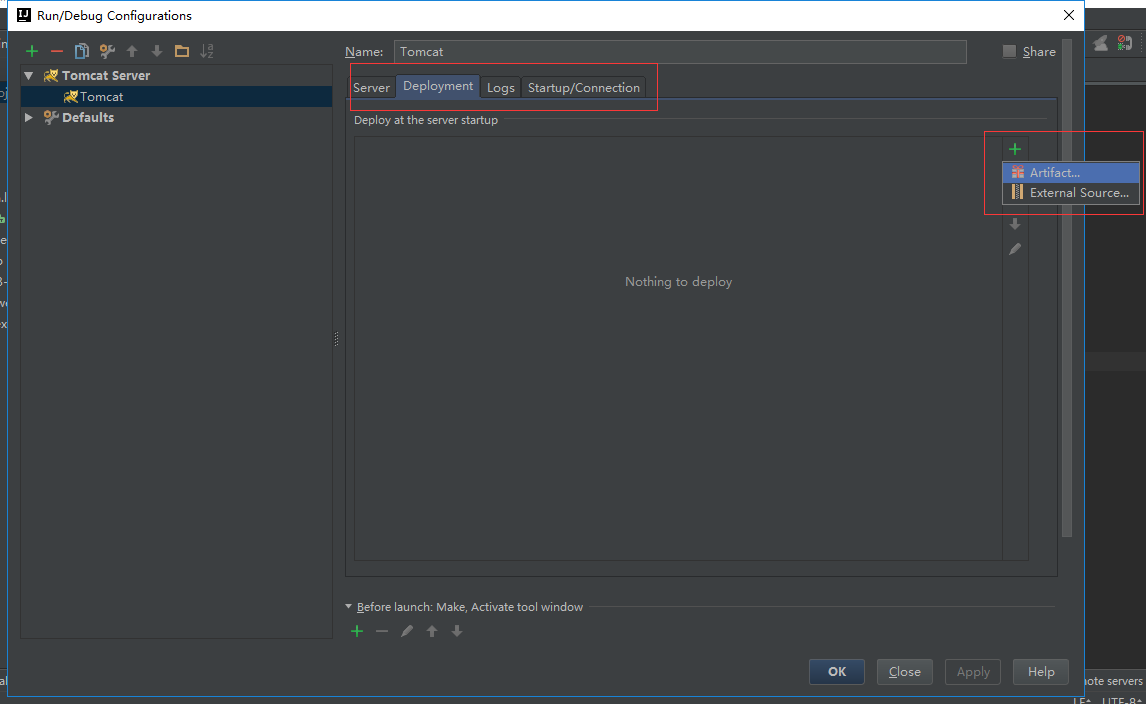This screenshot has height=704, width=1146.
Task: Add a new run configuration with the plus icon
Action: 32,51
